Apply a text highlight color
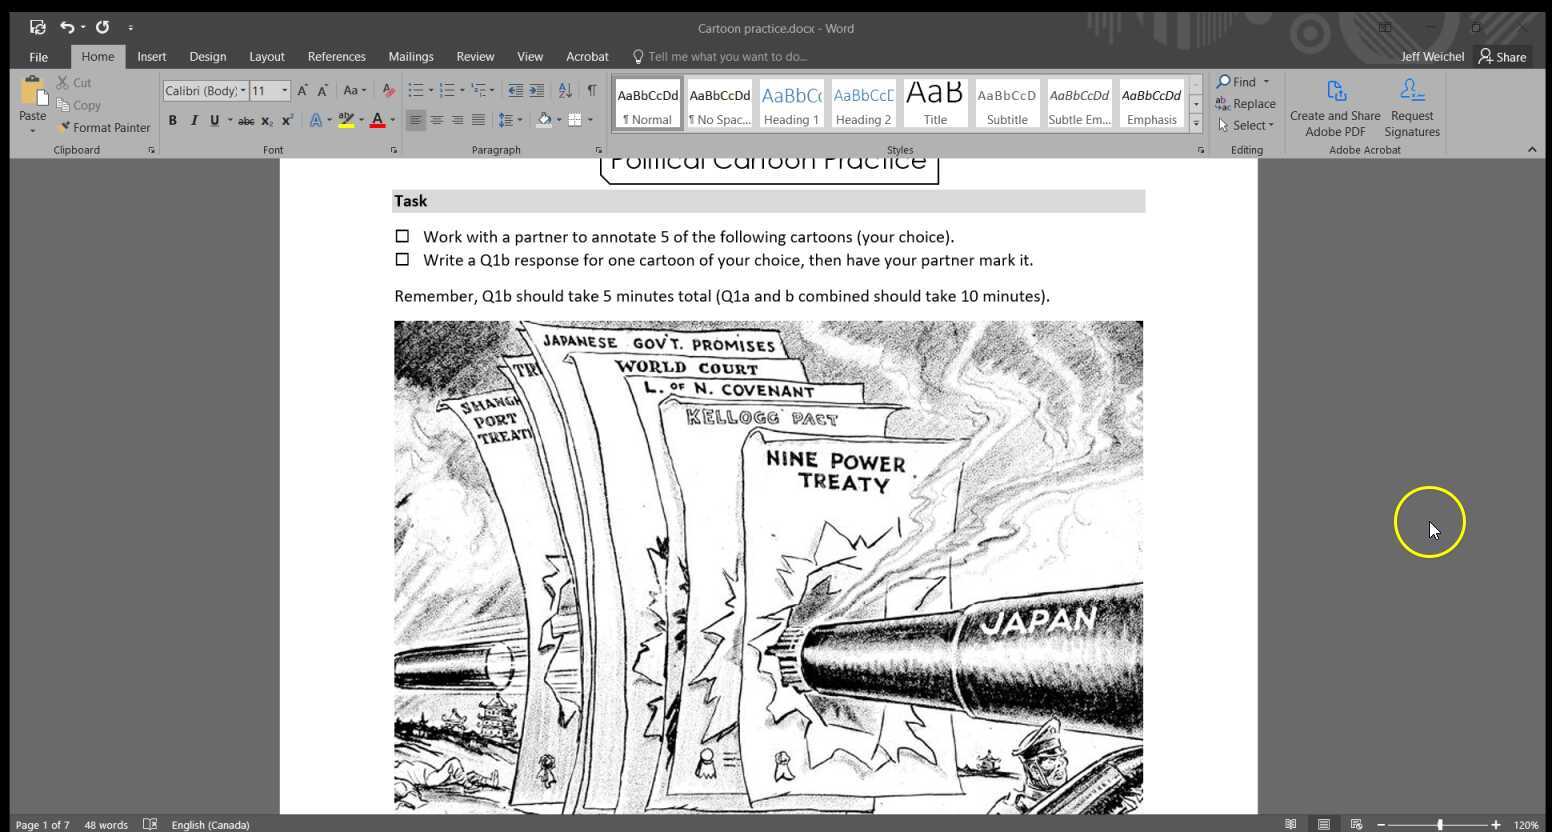 pyautogui.click(x=345, y=120)
